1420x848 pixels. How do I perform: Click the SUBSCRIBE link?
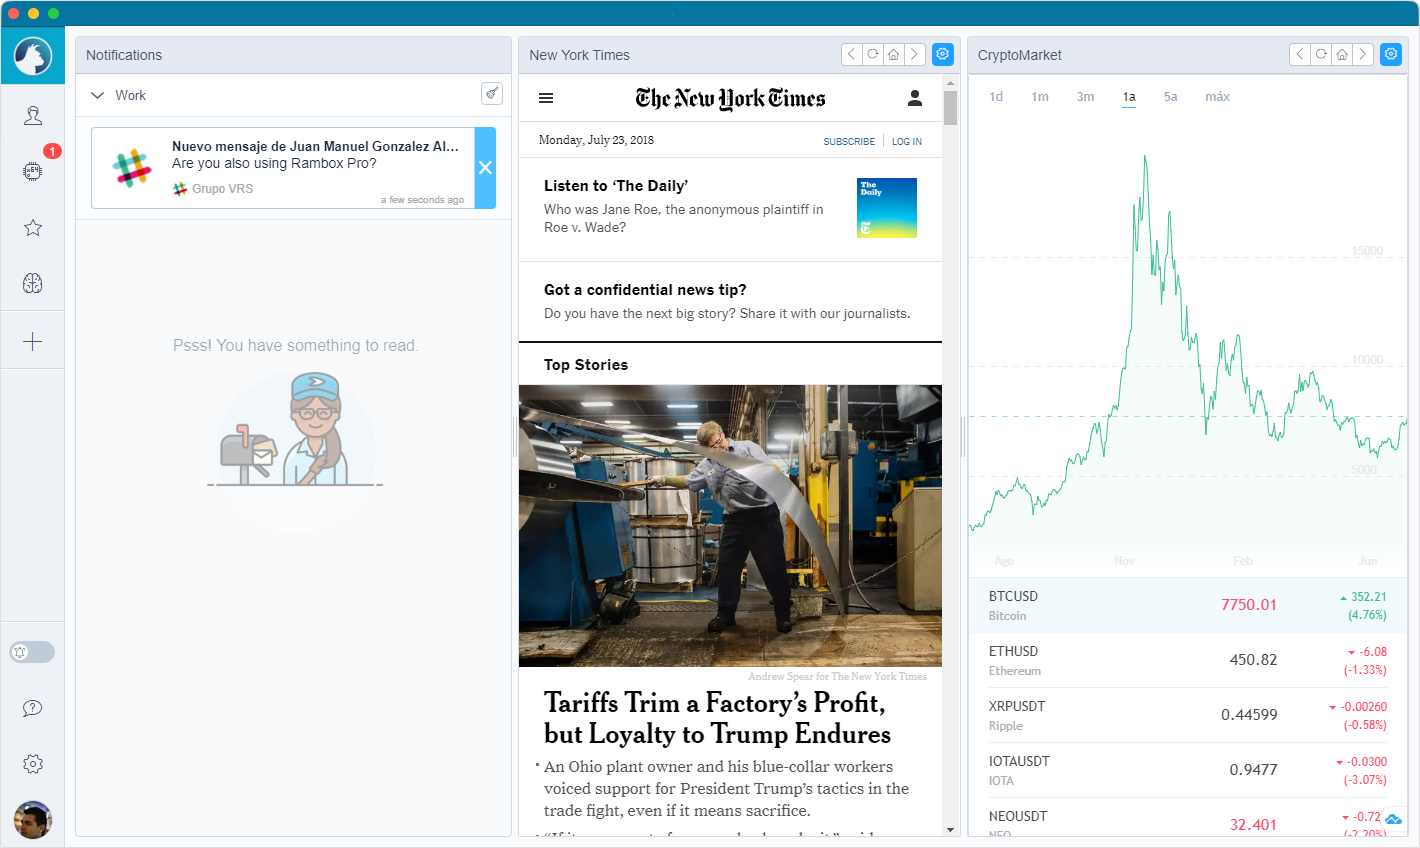pos(849,141)
